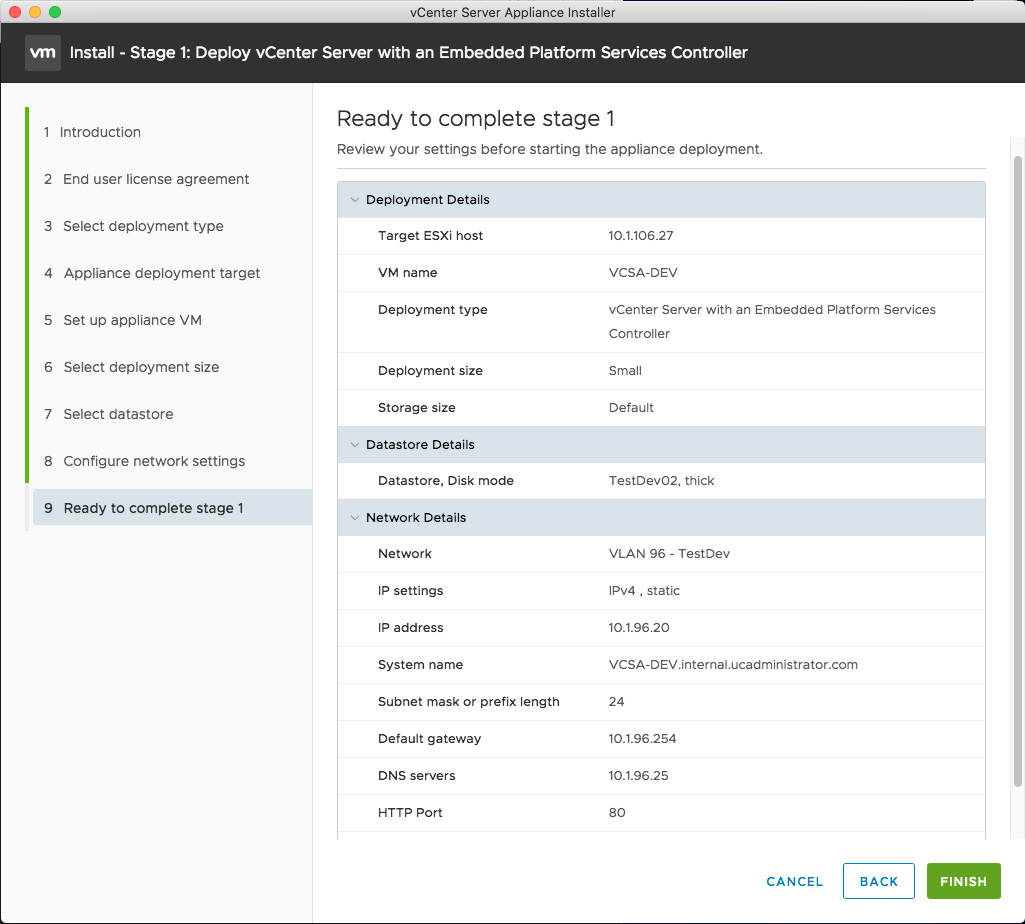Go to step 1 Introduction
The width and height of the screenshot is (1025, 924).
coord(100,132)
